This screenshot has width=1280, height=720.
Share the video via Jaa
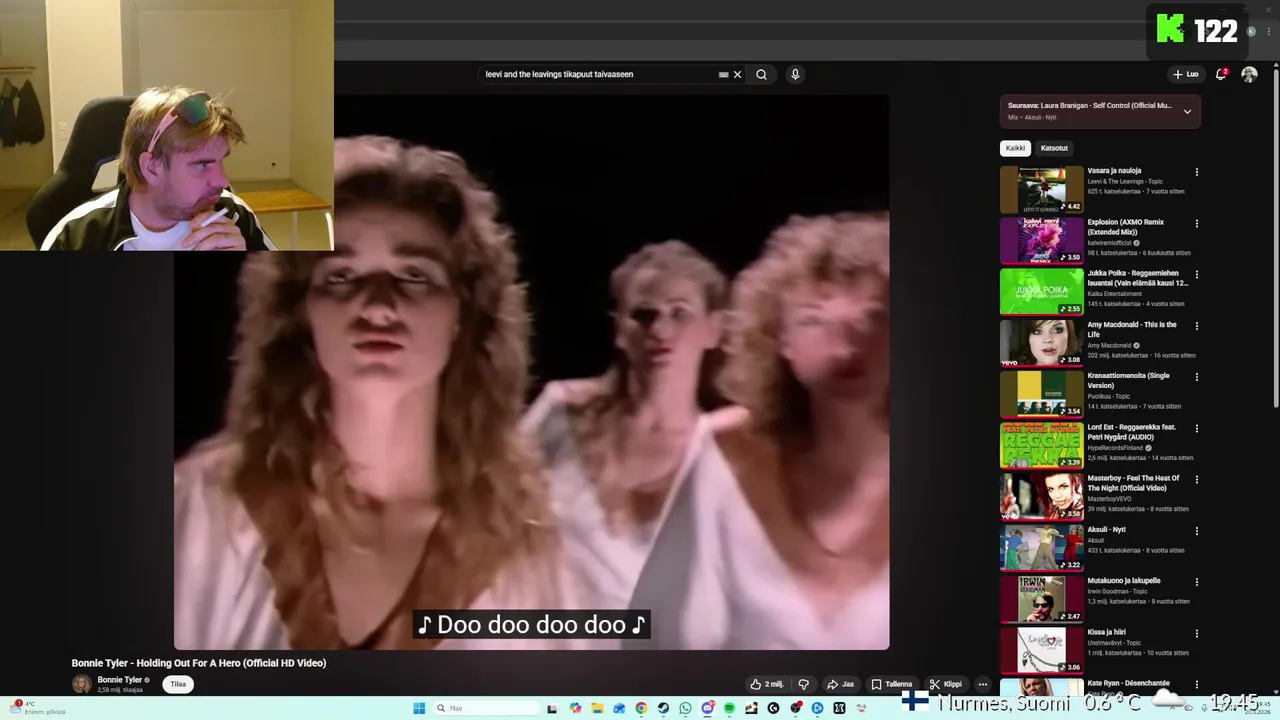(x=840, y=684)
